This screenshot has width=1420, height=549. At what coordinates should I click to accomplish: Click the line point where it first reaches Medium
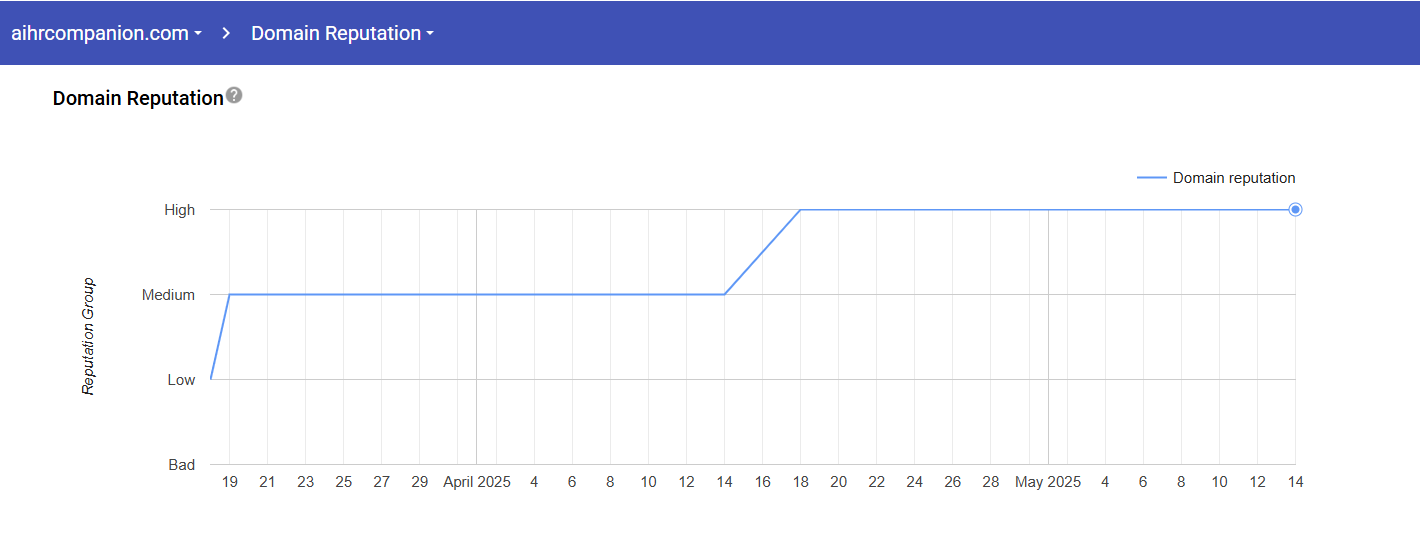[230, 294]
